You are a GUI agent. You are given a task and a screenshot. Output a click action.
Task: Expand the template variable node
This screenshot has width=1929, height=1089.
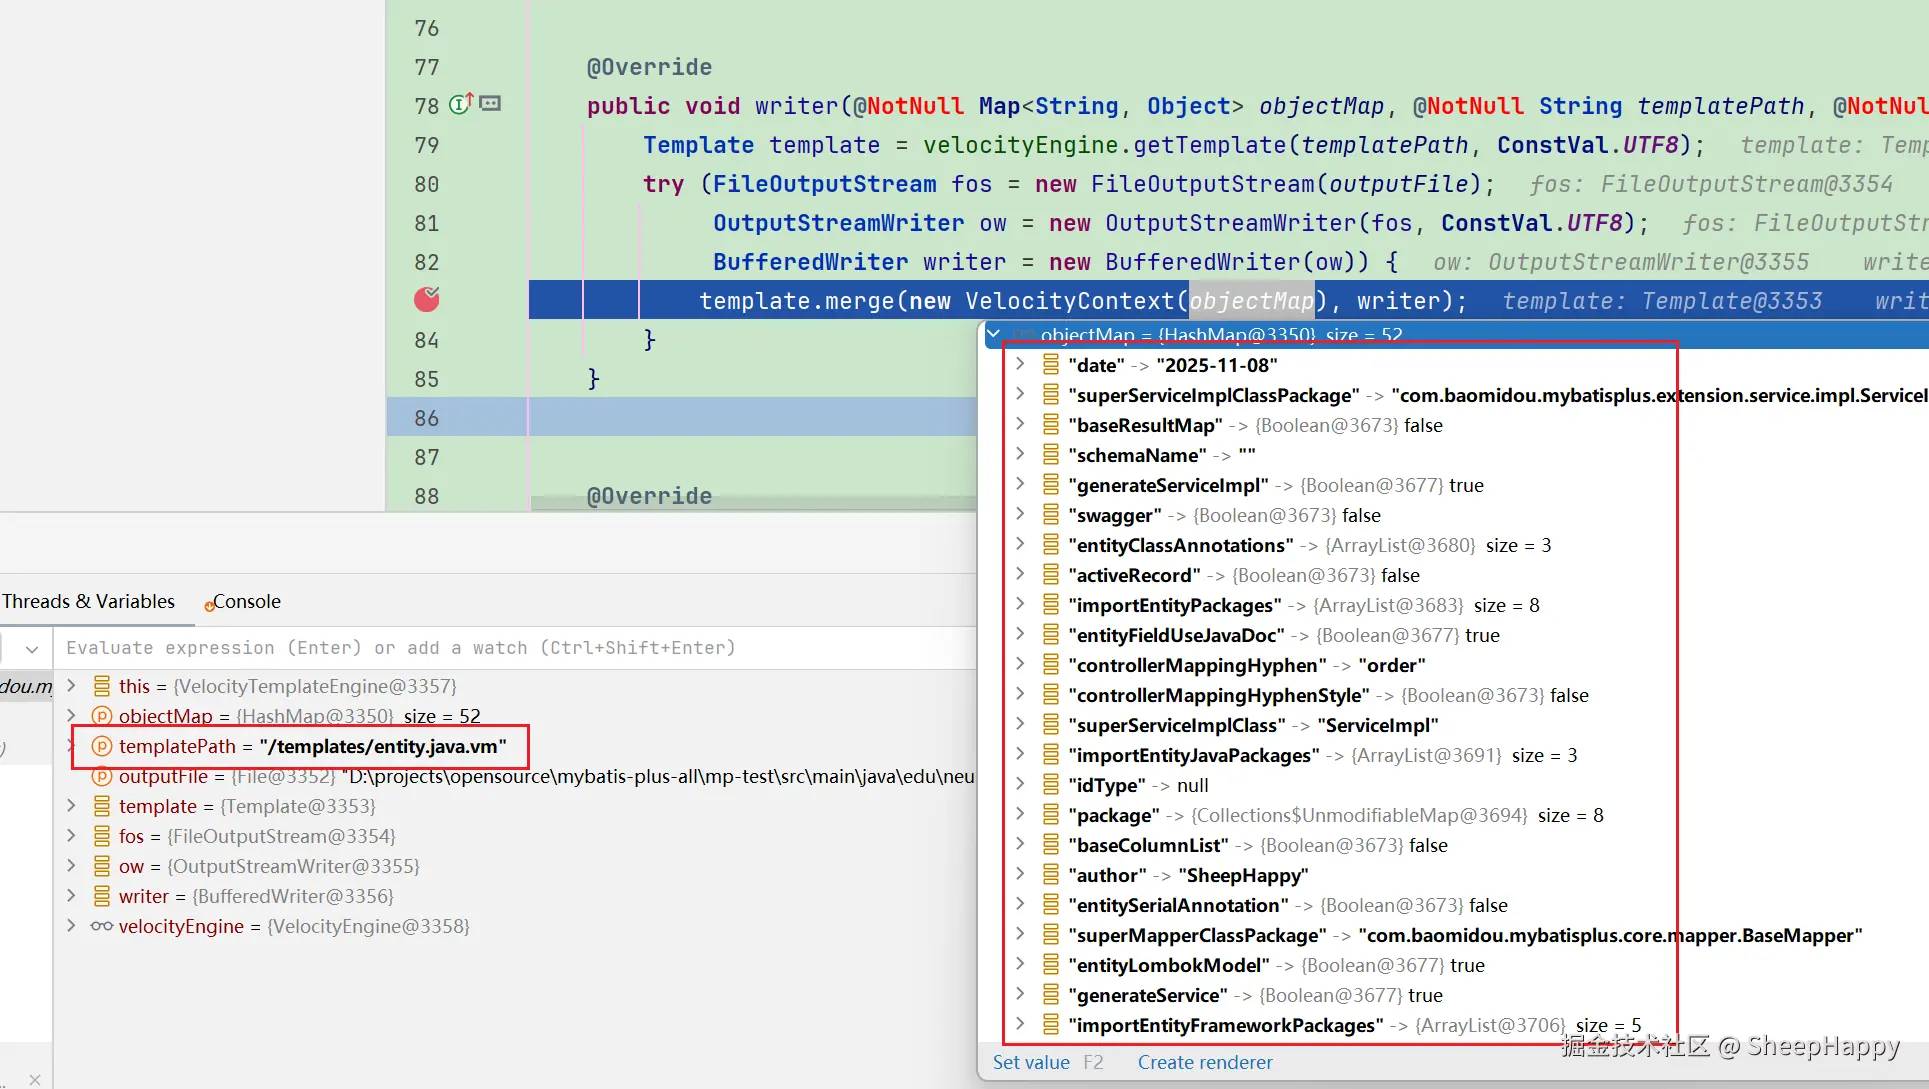click(71, 805)
